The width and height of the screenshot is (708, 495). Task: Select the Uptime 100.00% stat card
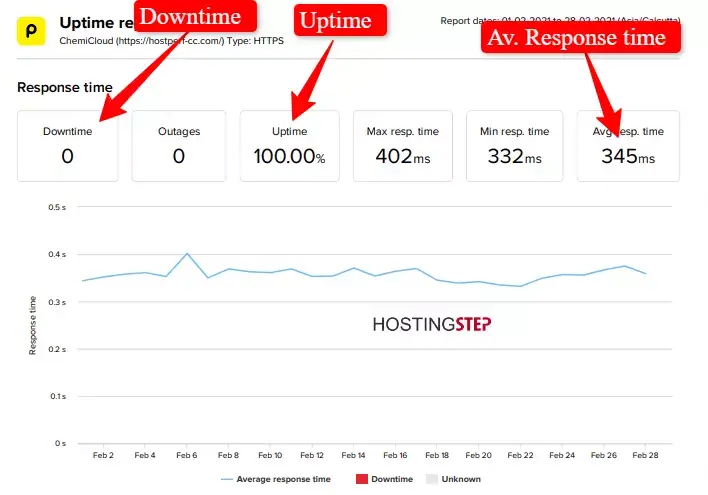coord(289,146)
